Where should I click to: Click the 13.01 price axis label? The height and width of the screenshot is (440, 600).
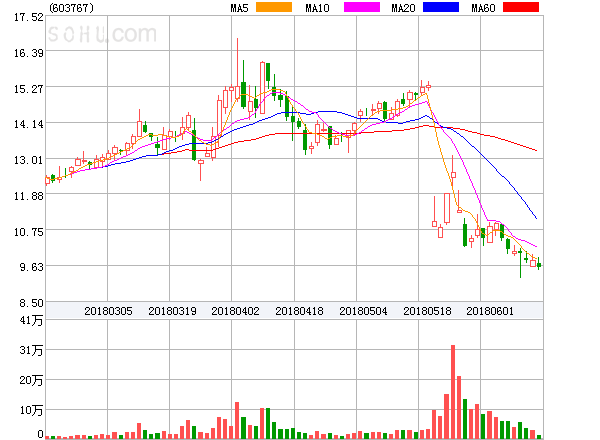click(29, 160)
